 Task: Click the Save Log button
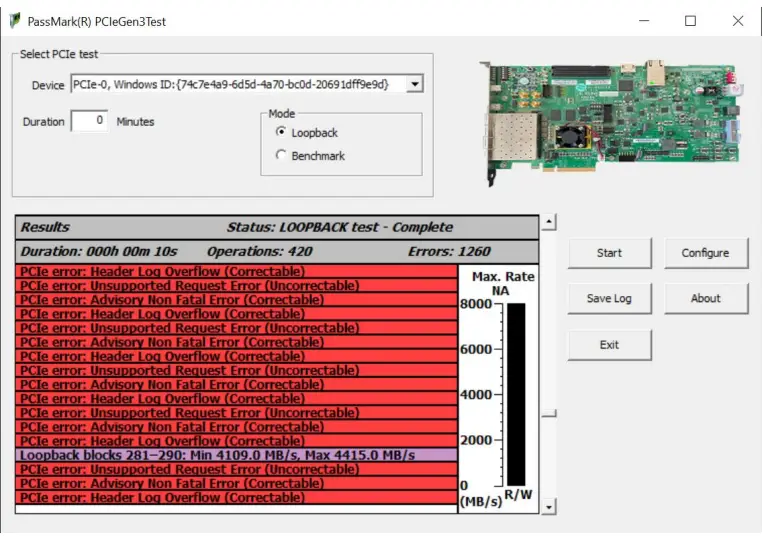609,299
